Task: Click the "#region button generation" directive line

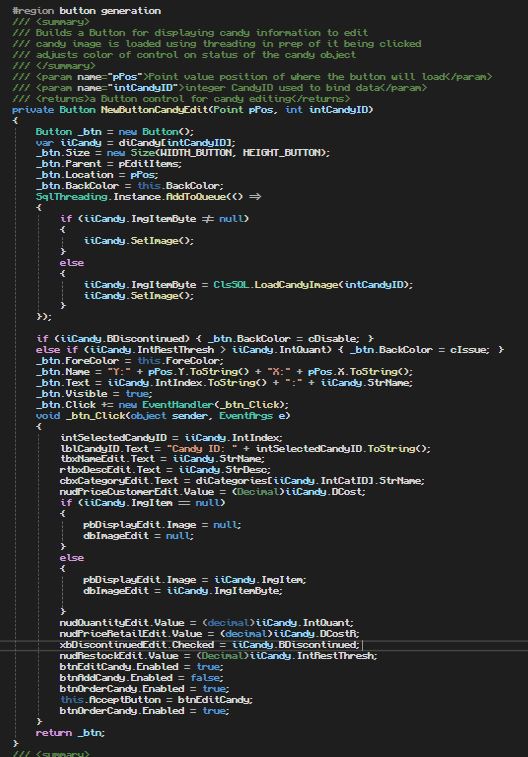Action: tap(86, 11)
